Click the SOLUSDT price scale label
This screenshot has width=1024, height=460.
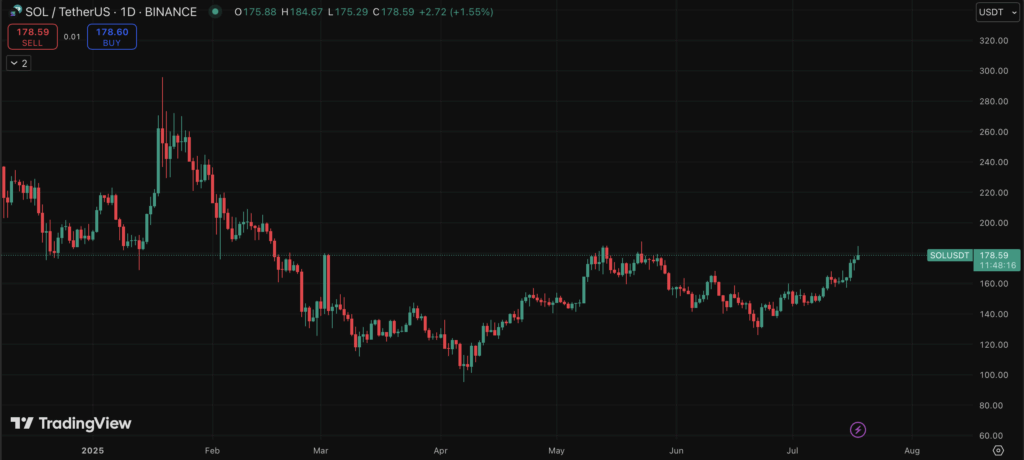pos(950,255)
